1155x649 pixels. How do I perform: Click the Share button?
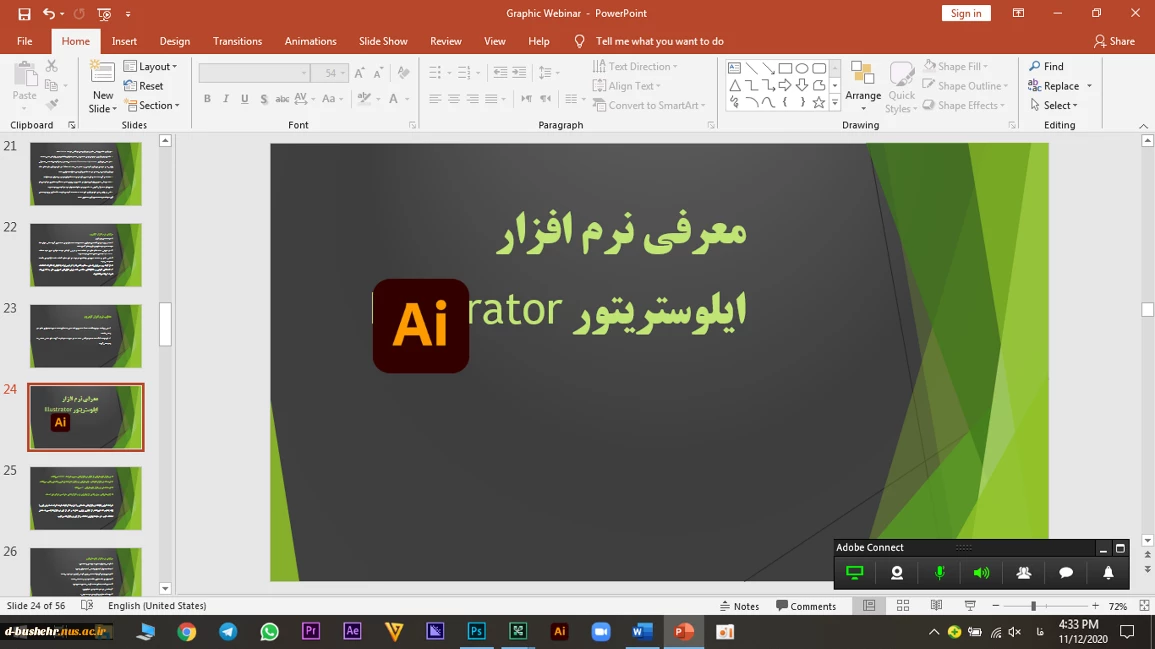[1114, 41]
